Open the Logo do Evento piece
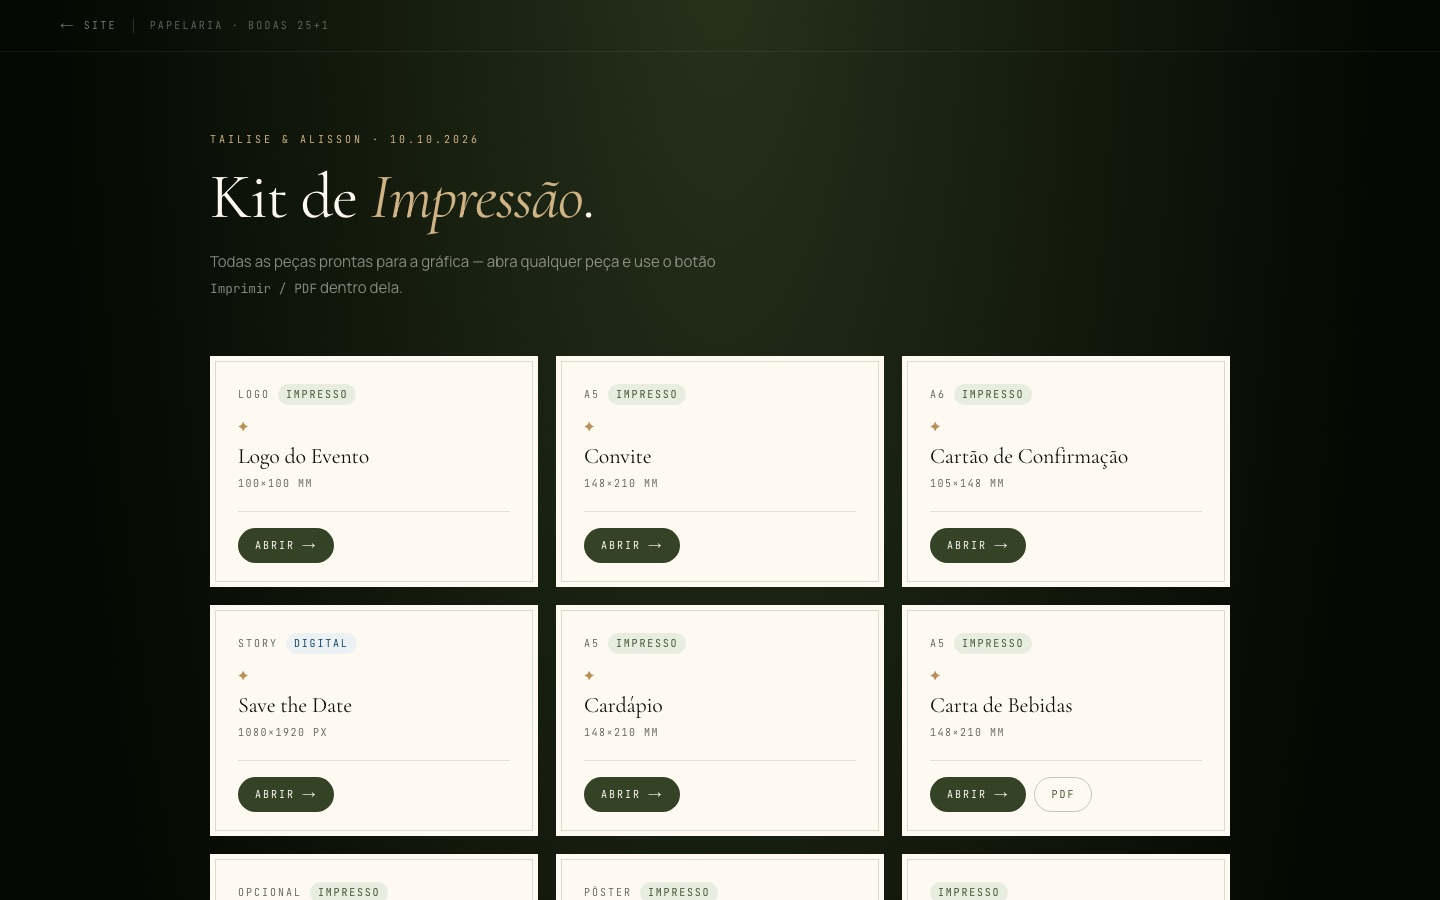This screenshot has height=900, width=1440. tap(286, 545)
